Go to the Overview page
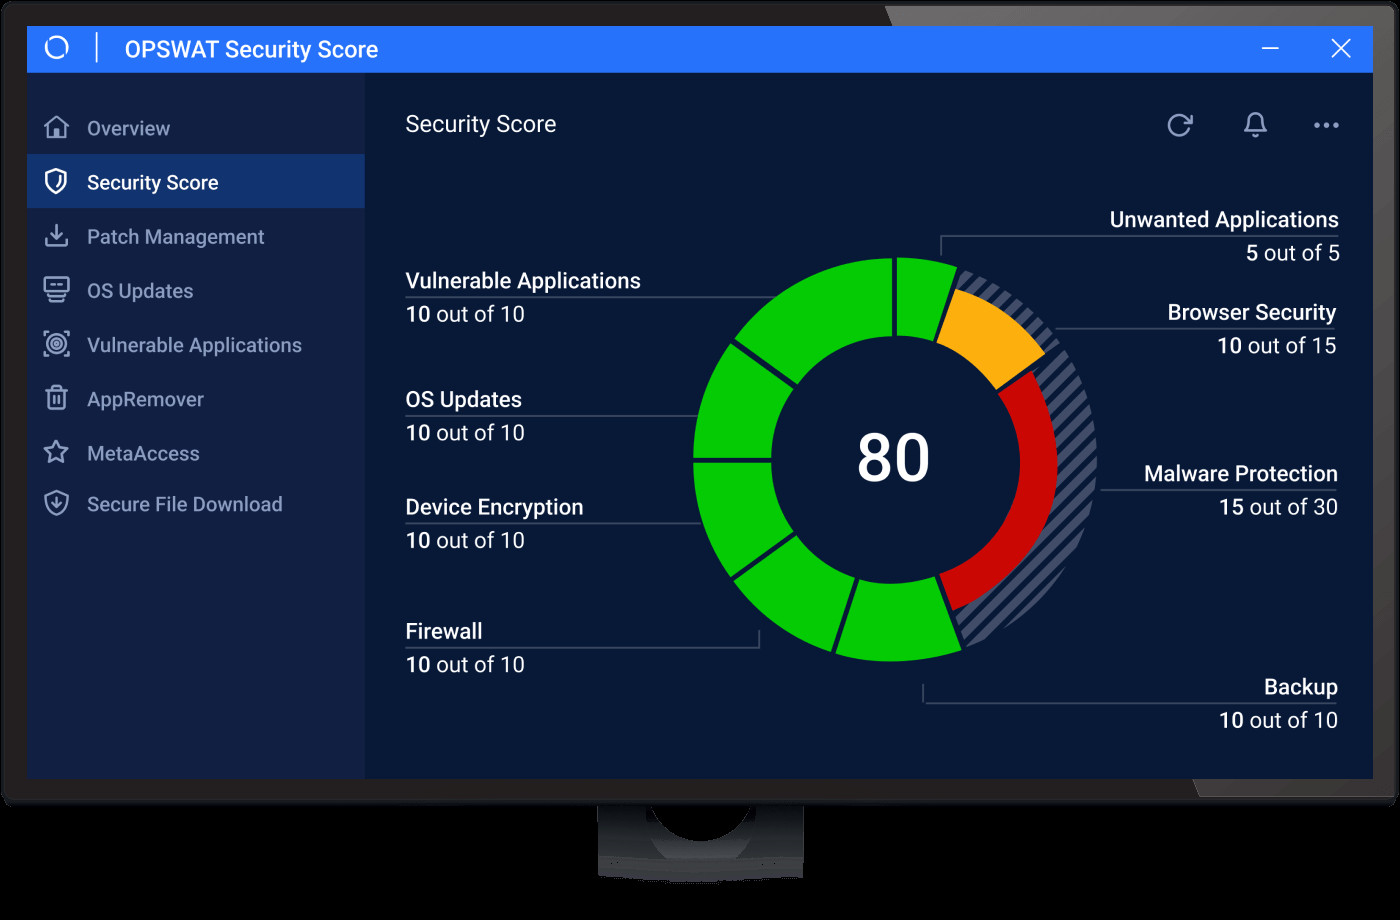Image resolution: width=1400 pixels, height=920 pixels. 196,128
